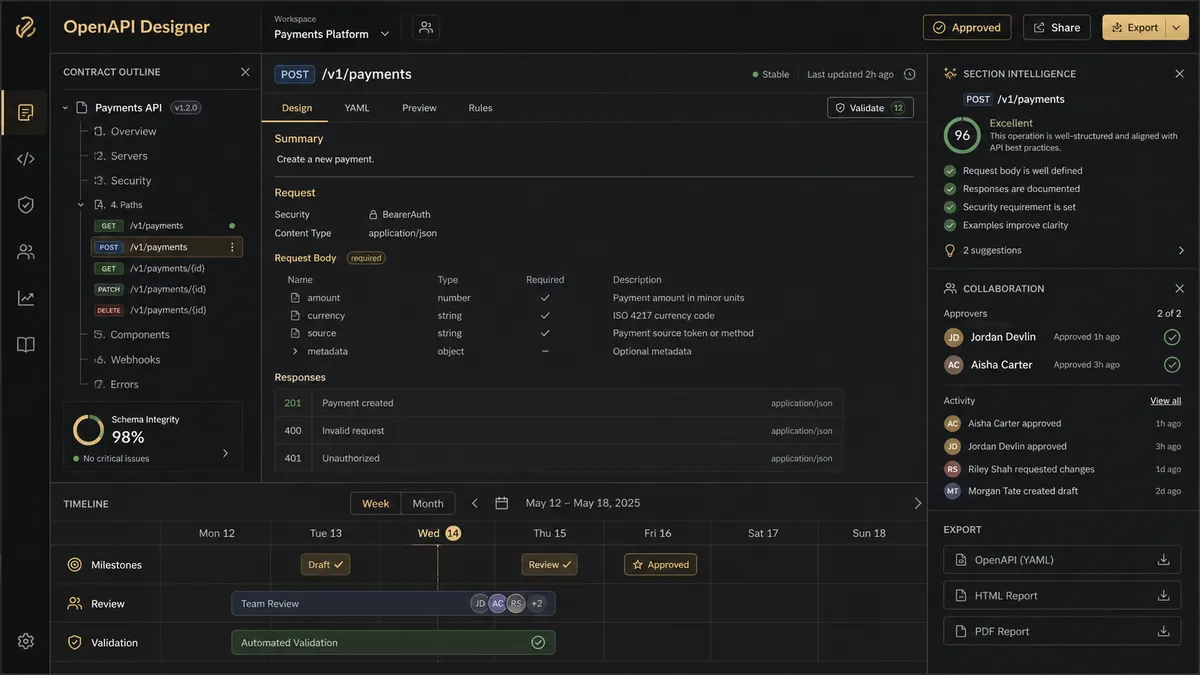This screenshot has height=675, width=1200.
Task: Click the Review row people icon
Action: pyautogui.click(x=75, y=604)
